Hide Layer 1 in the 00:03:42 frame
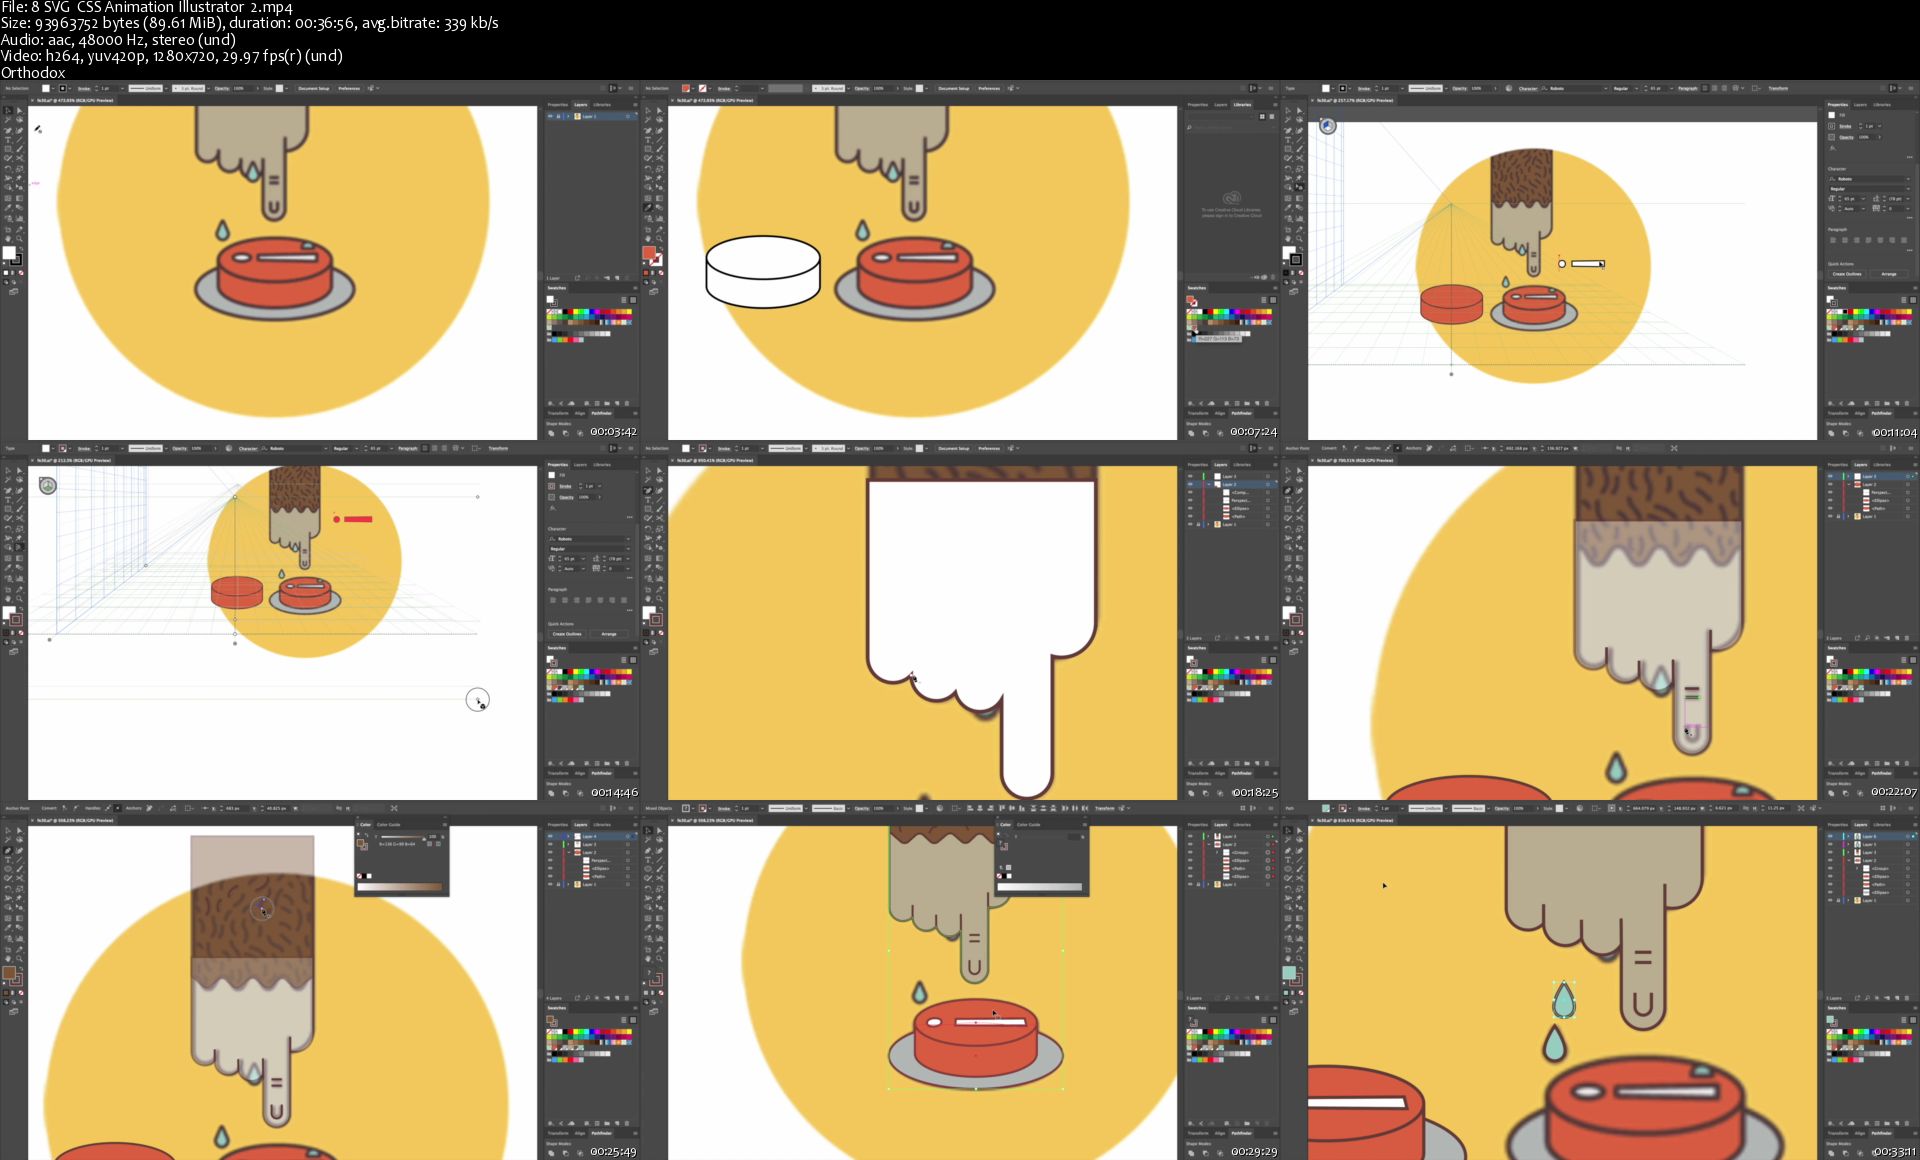This screenshot has height=1160, width=1920. [550, 116]
